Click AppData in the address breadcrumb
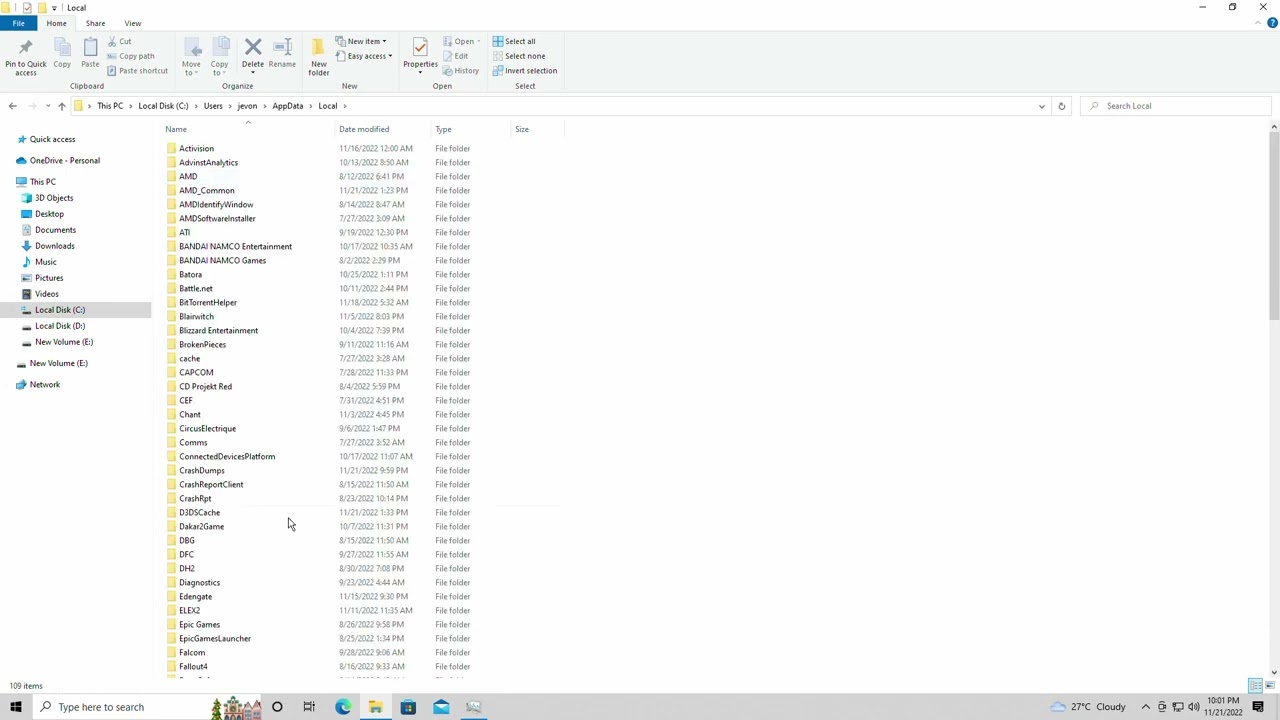This screenshot has height=720, width=1280. [x=287, y=106]
